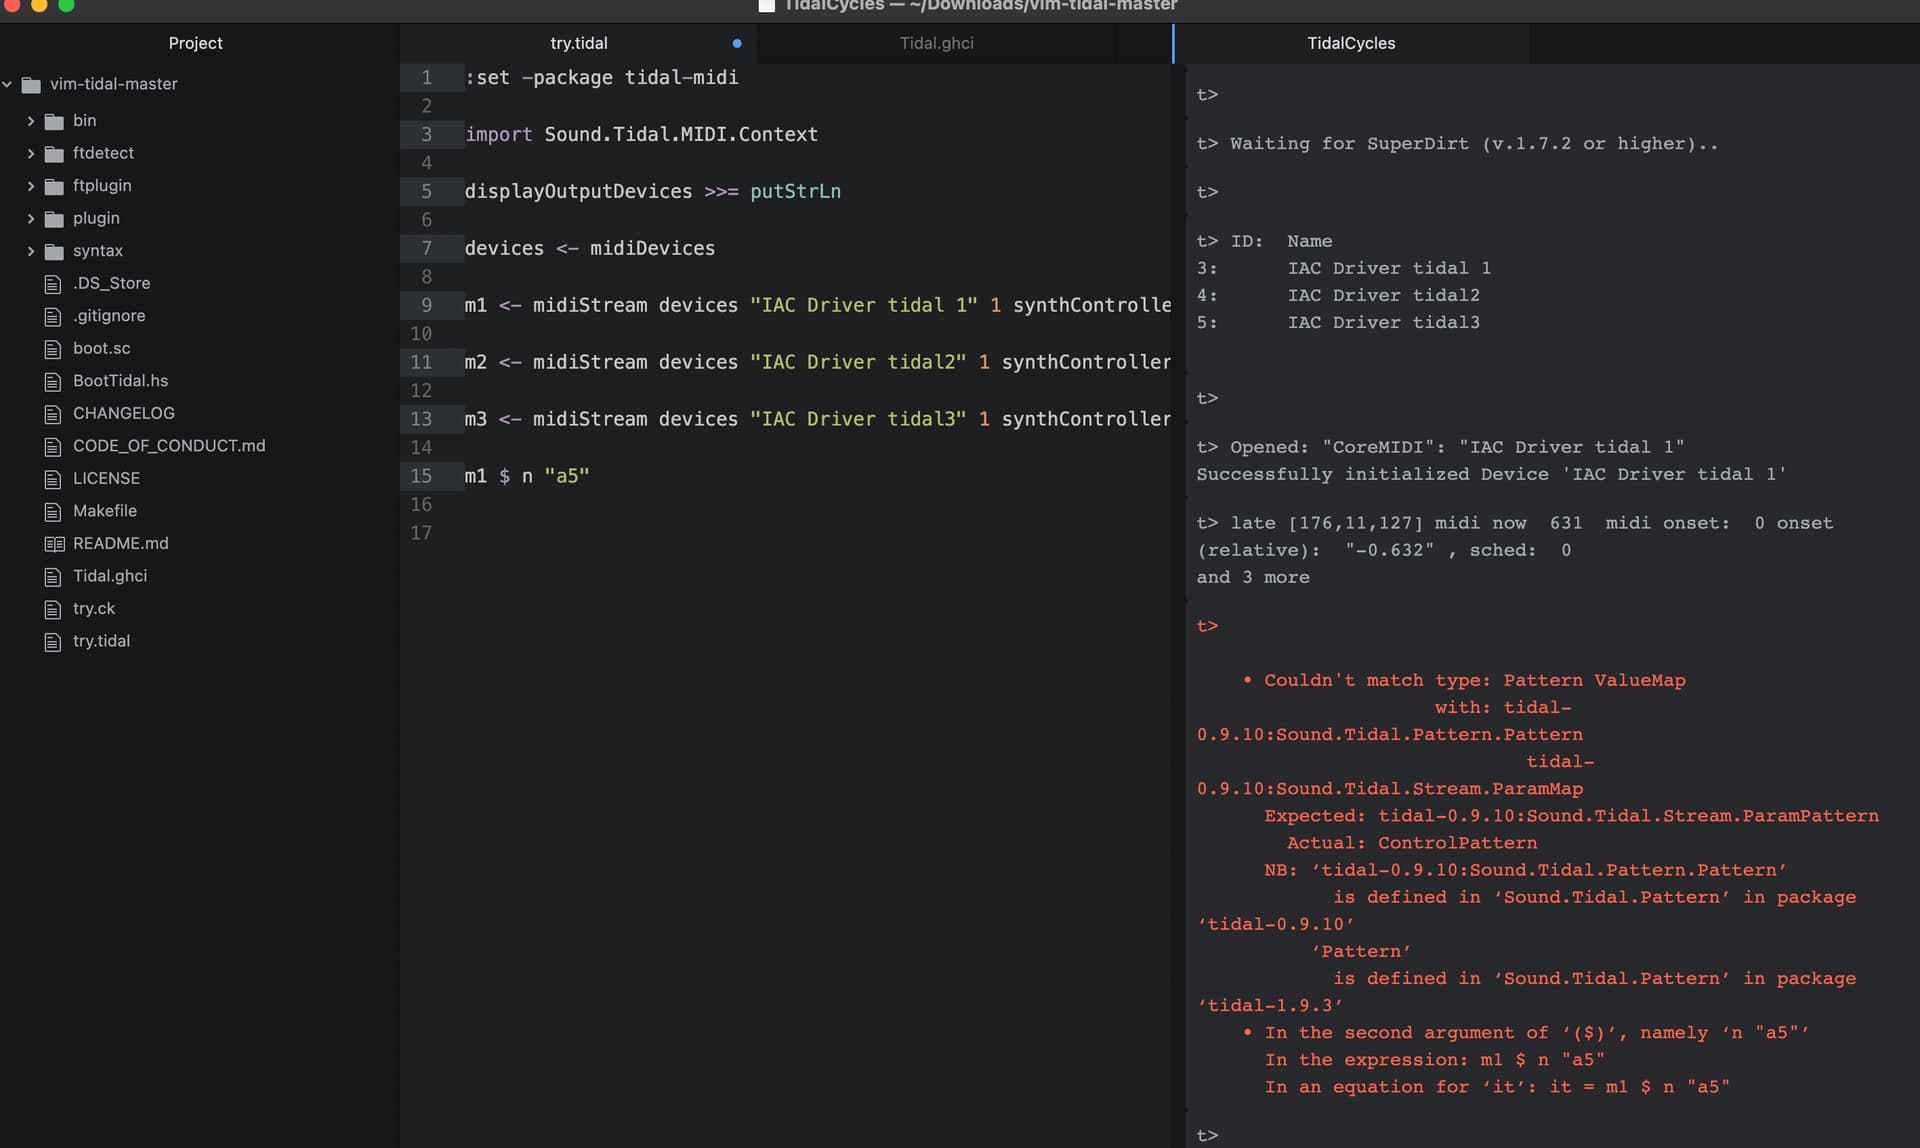Image resolution: width=1920 pixels, height=1148 pixels.
Task: Click the Project panel header
Action: pos(195,43)
